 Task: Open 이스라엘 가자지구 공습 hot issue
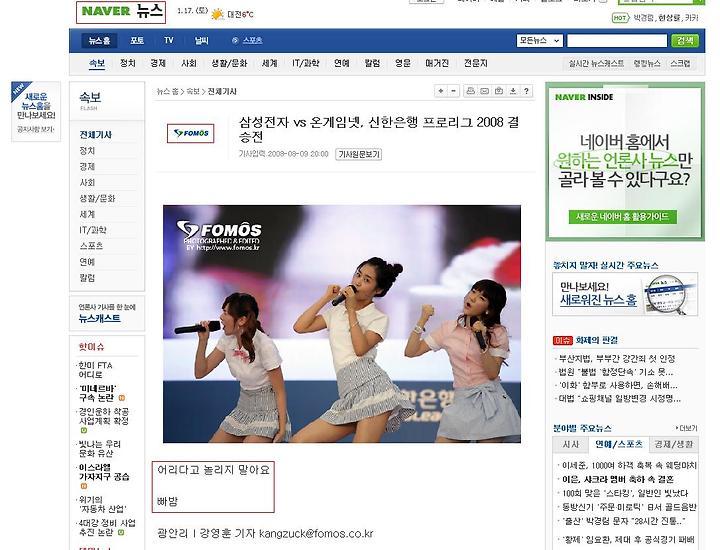coord(104,472)
